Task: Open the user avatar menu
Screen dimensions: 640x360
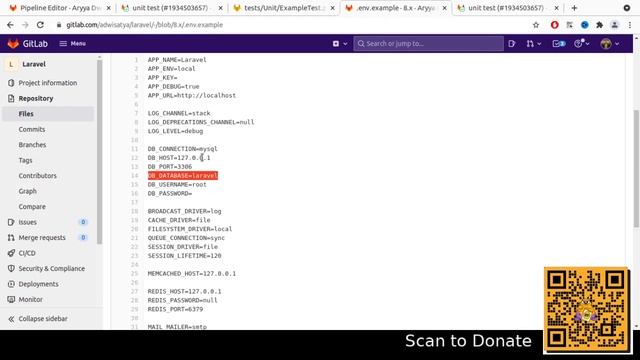Action: click(x=606, y=43)
